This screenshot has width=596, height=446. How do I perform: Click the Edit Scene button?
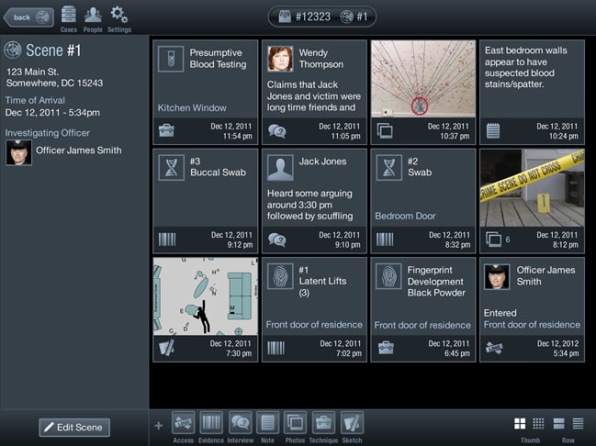(74, 427)
